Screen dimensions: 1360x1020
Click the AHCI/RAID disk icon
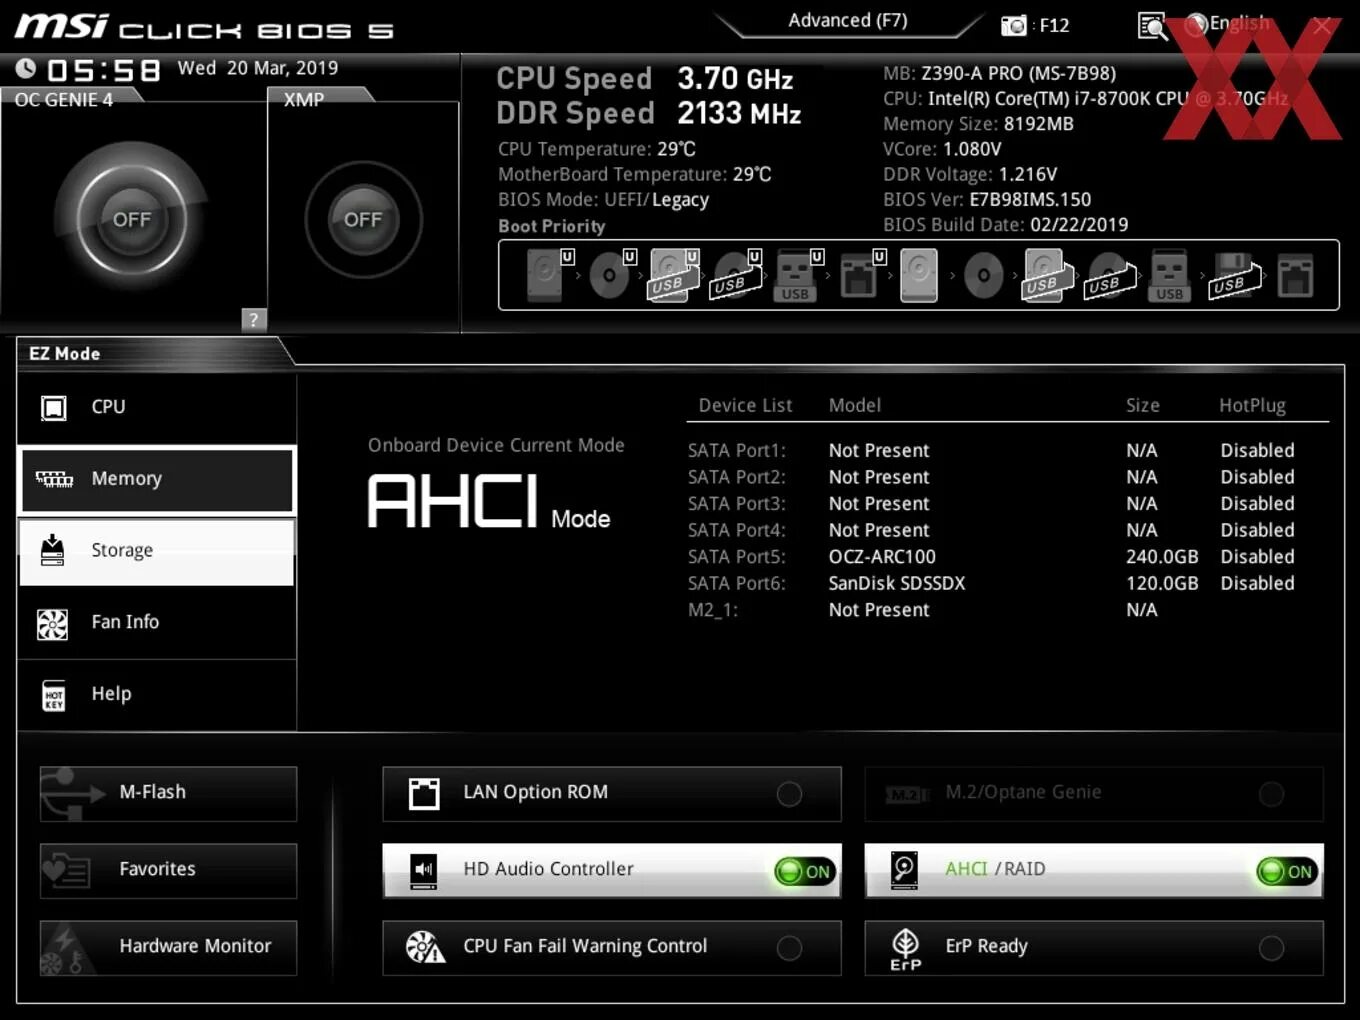[905, 870]
